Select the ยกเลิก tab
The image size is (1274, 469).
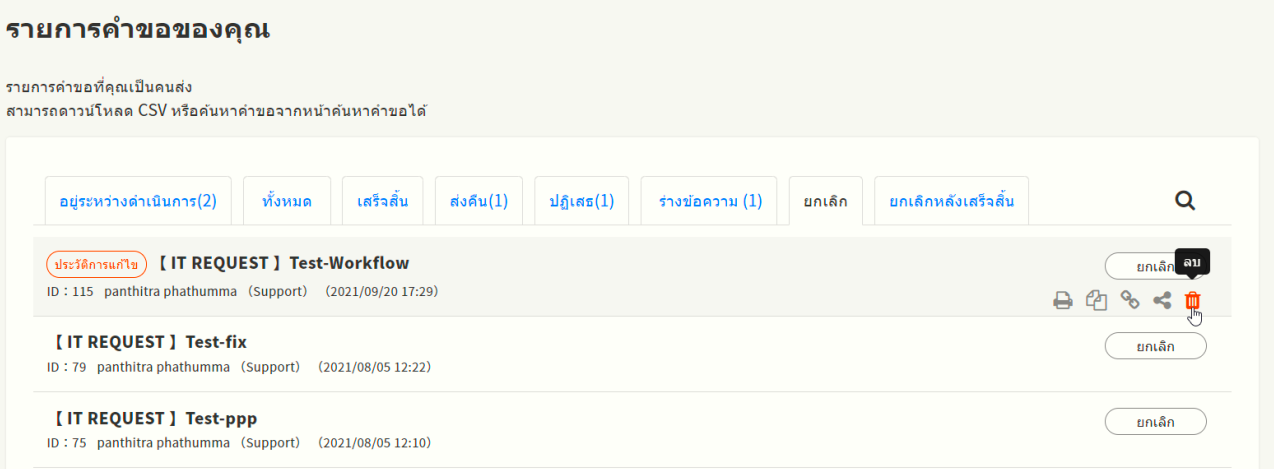point(825,201)
